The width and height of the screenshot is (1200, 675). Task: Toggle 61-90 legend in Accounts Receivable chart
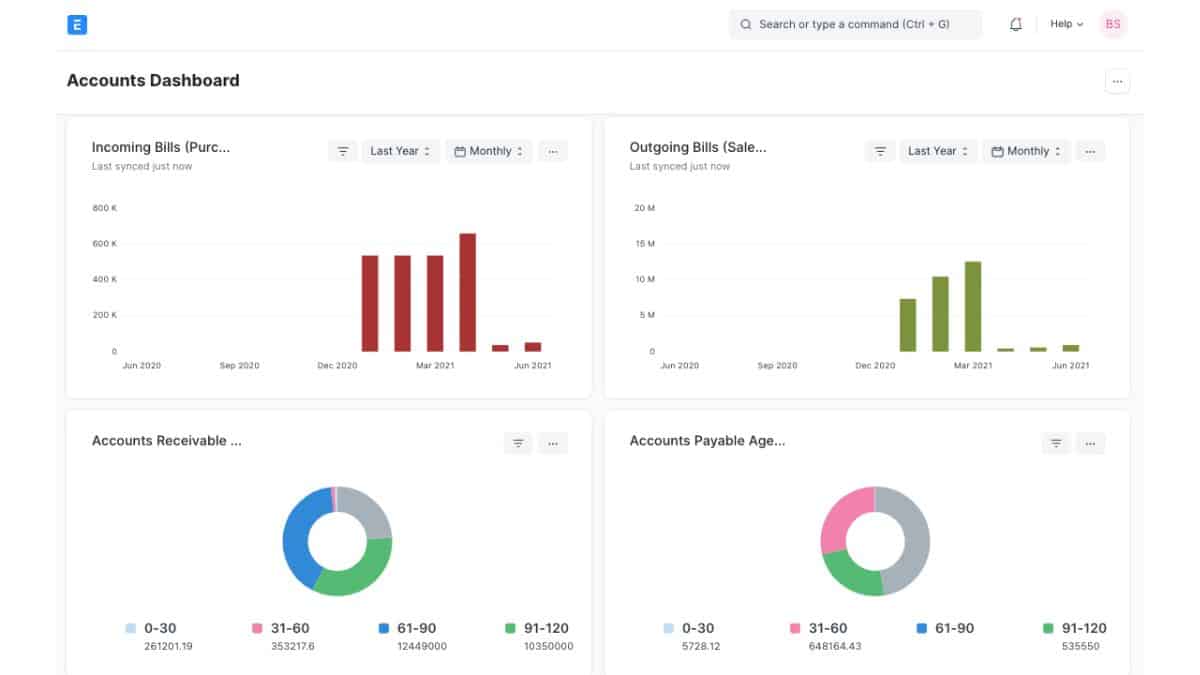[x=410, y=629]
